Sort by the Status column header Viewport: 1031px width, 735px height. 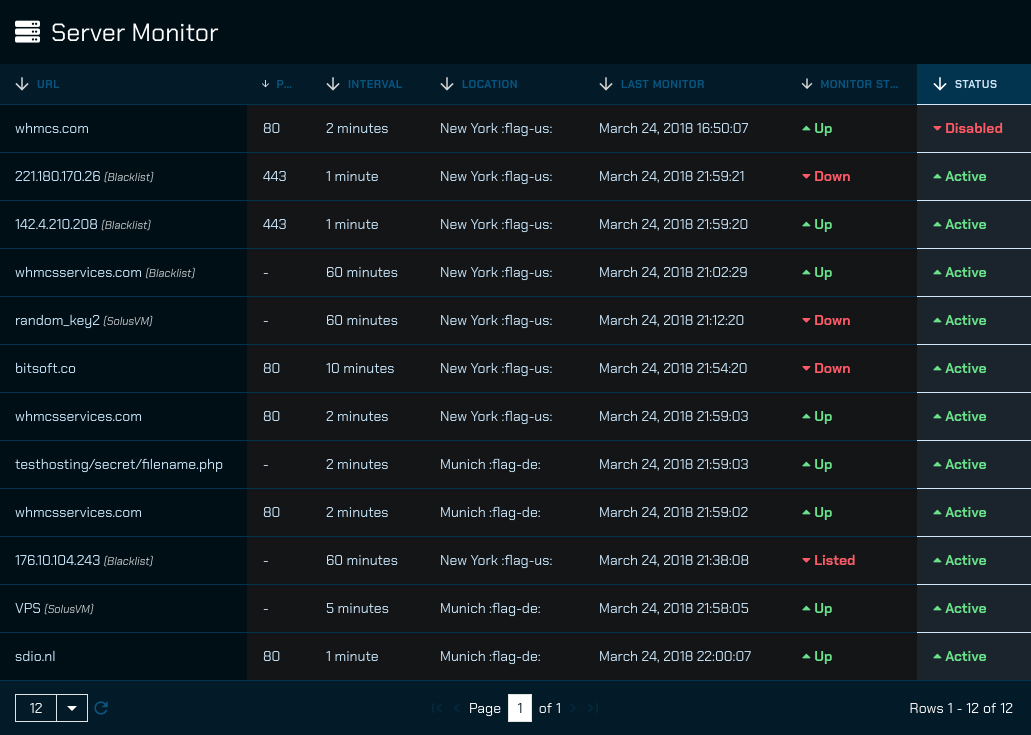[x=975, y=84]
